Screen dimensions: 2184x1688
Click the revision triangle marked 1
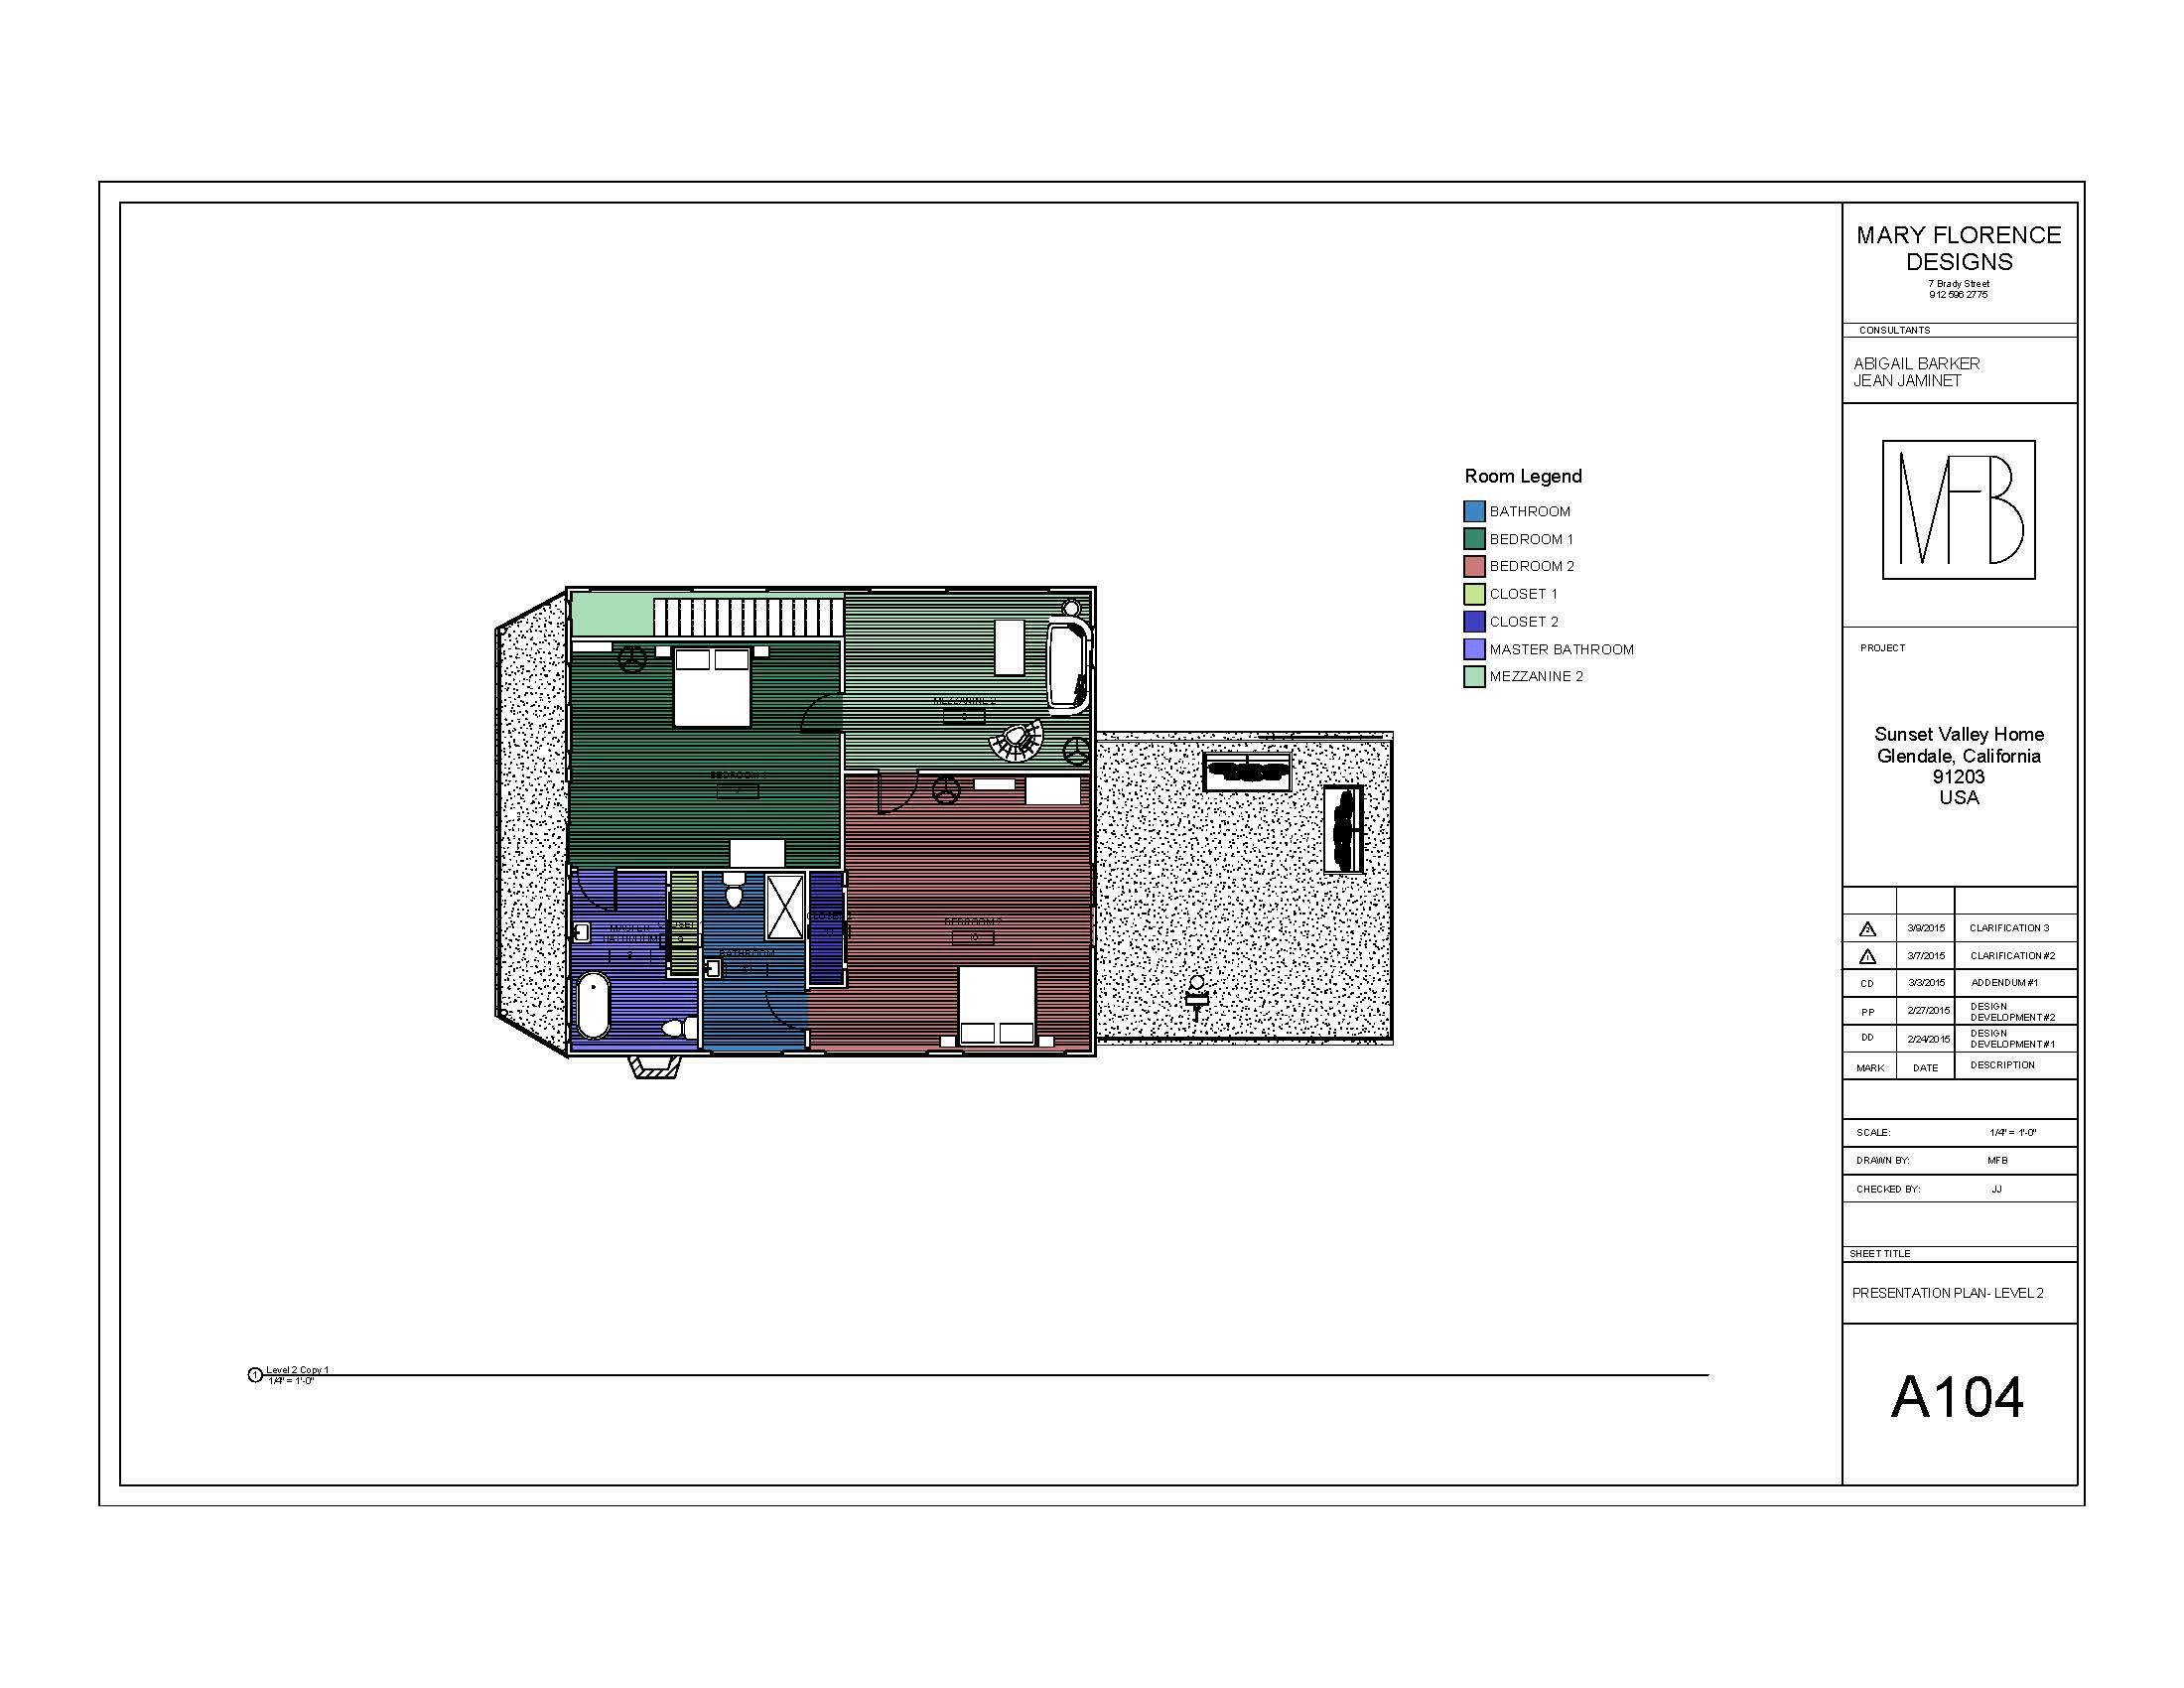[1867, 956]
